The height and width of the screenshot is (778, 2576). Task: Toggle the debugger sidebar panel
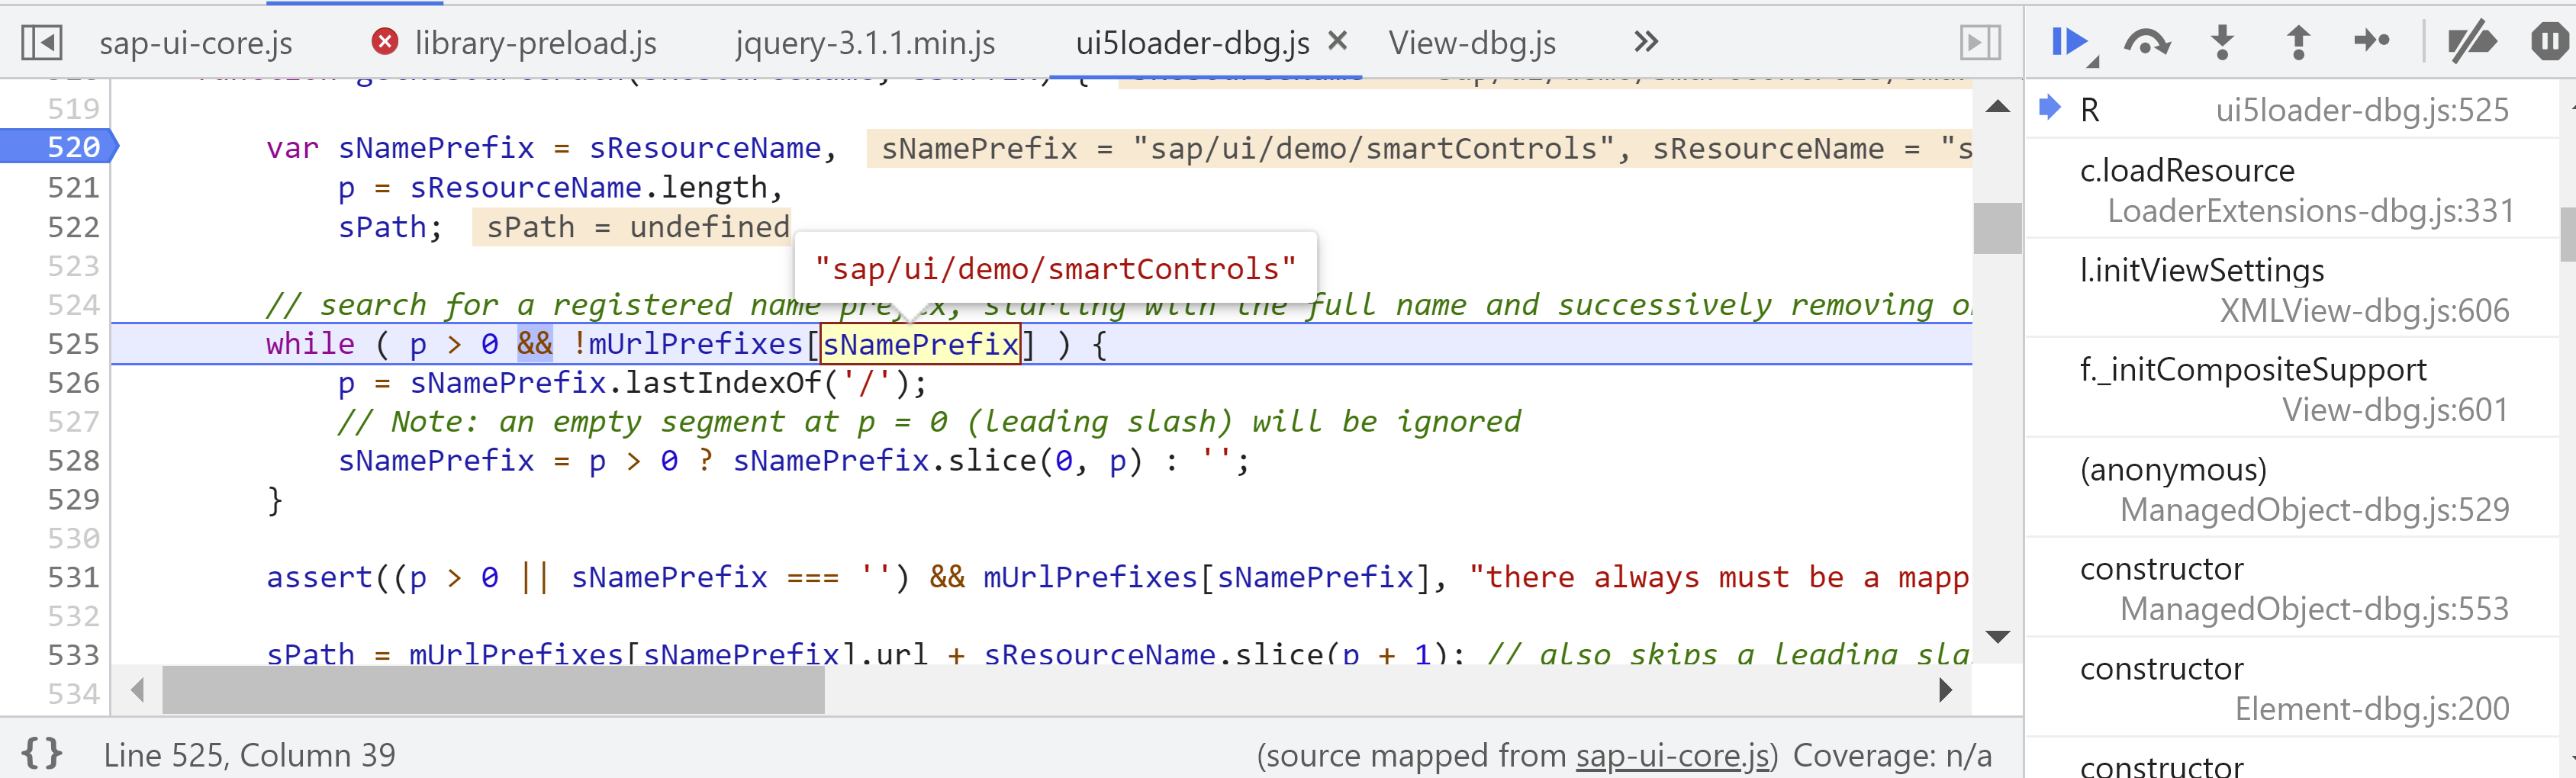1979,43
